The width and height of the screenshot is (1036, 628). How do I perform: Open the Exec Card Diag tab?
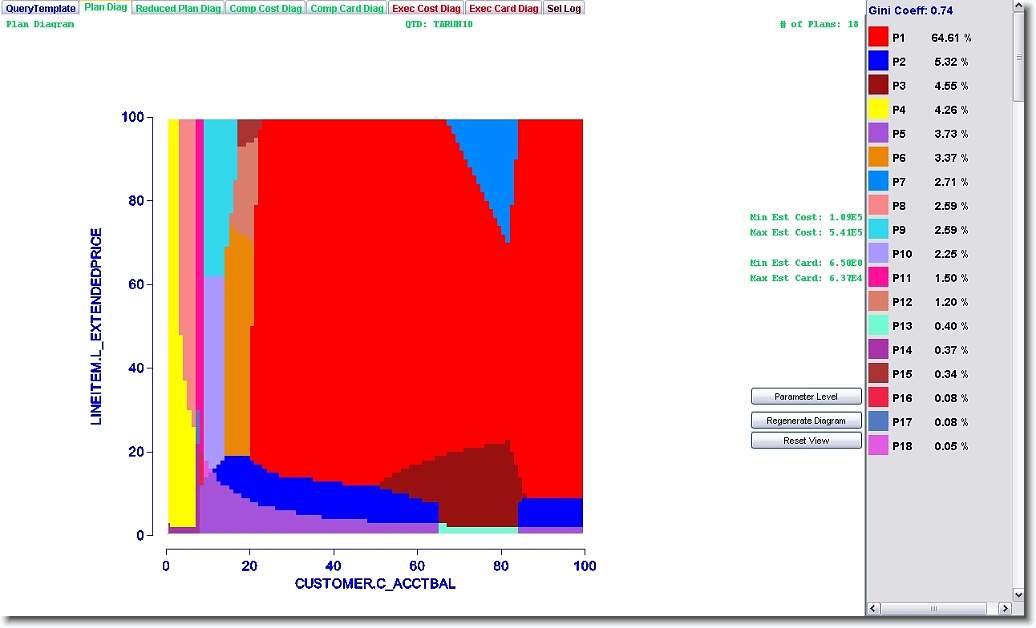(504, 8)
